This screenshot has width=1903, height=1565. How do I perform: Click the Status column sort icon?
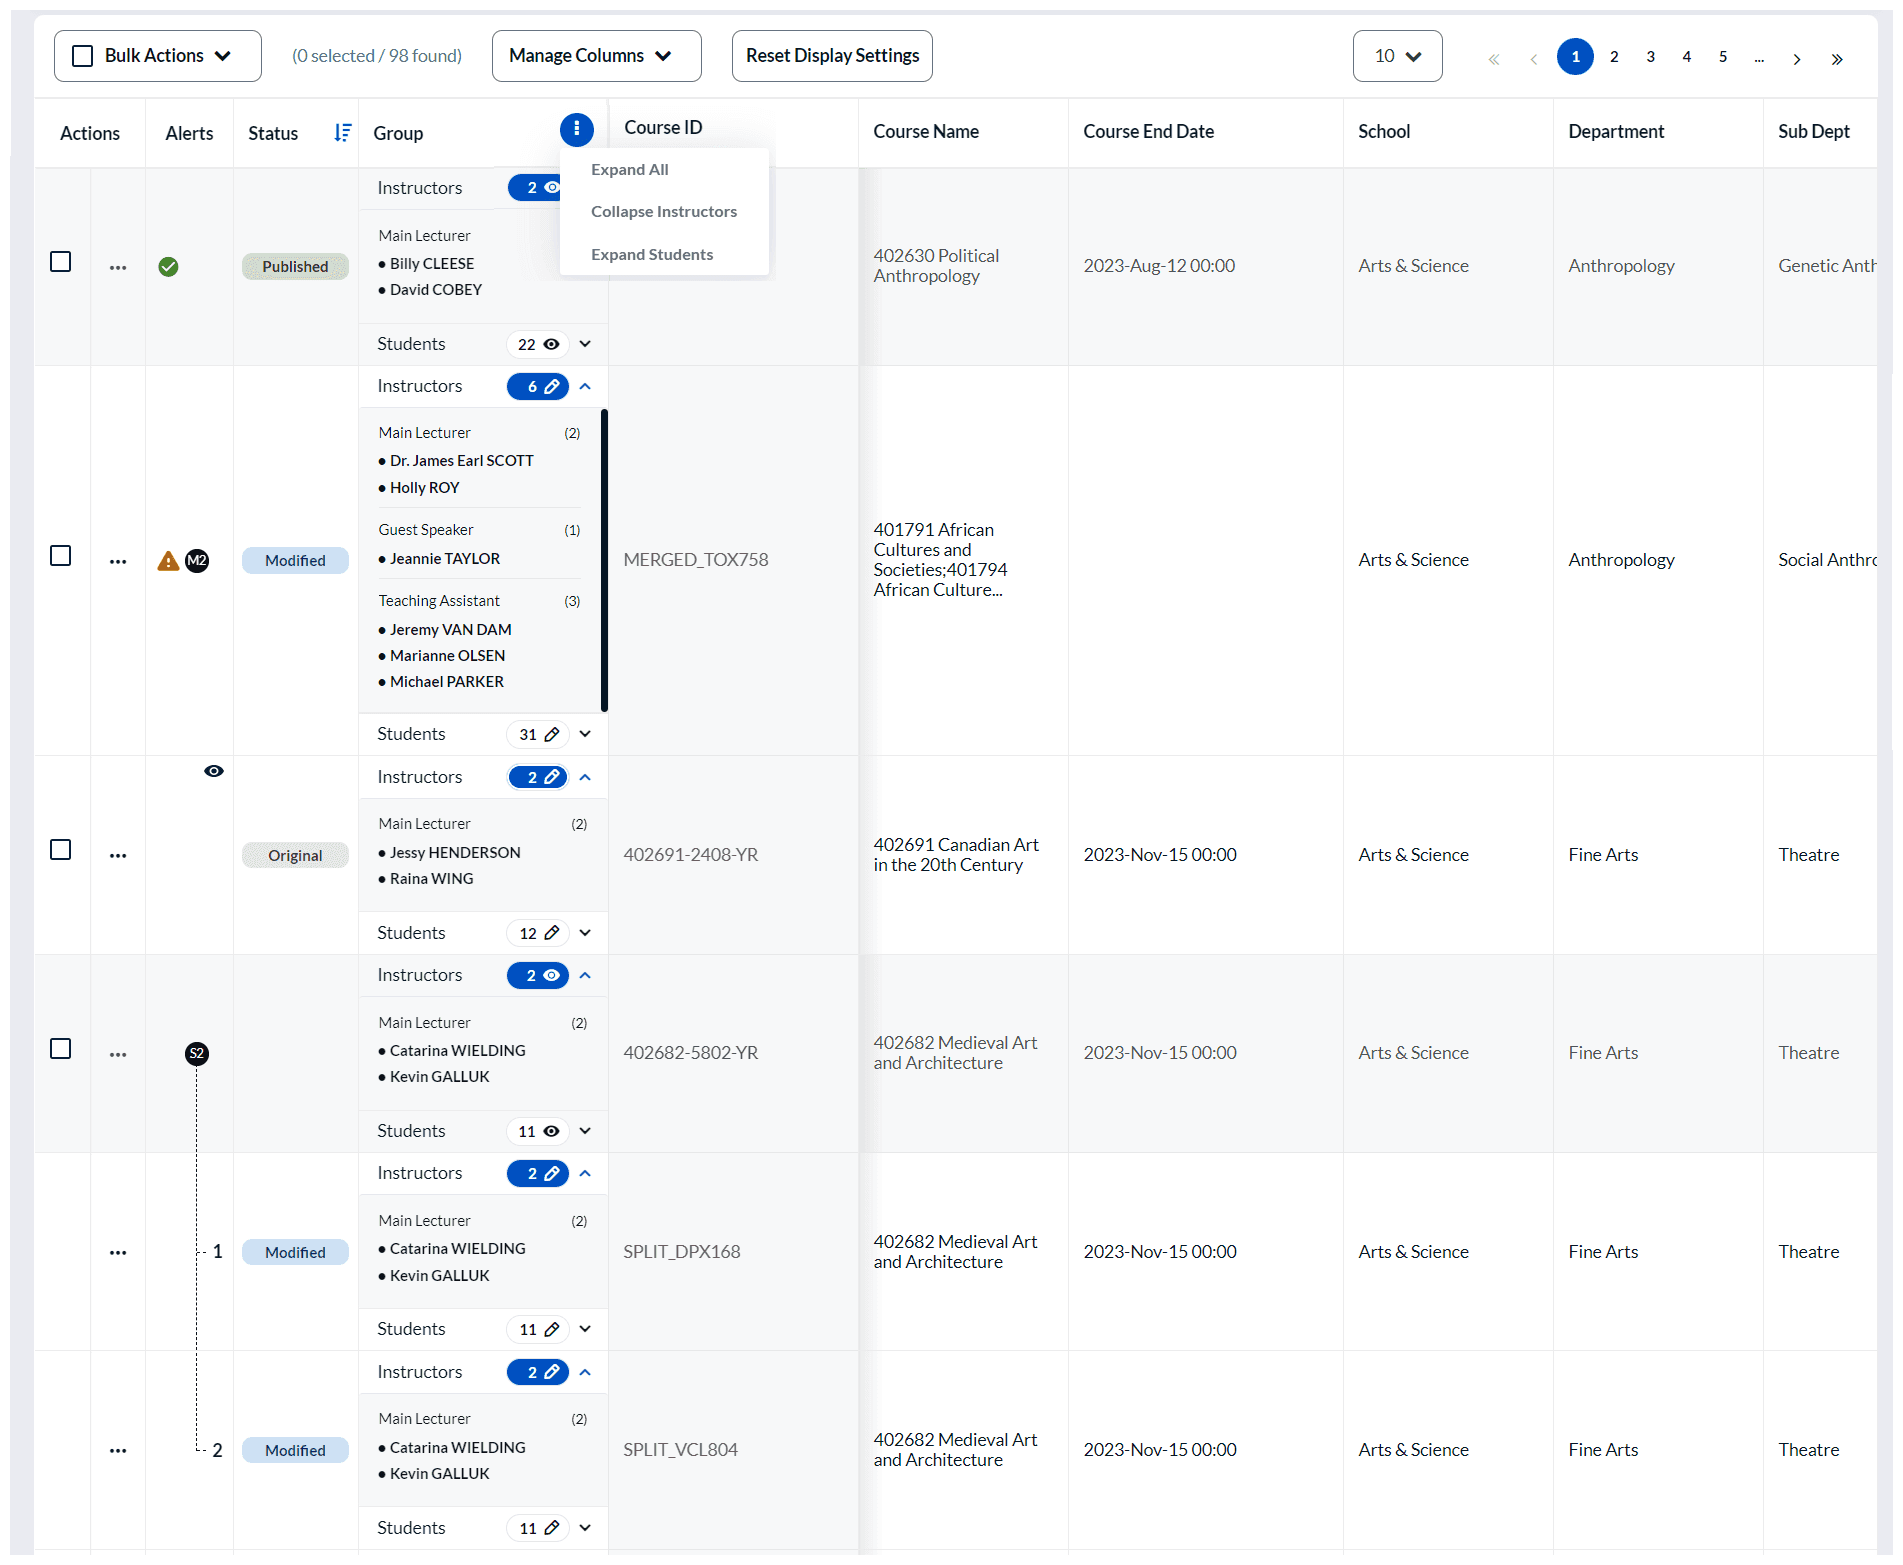pos(342,133)
